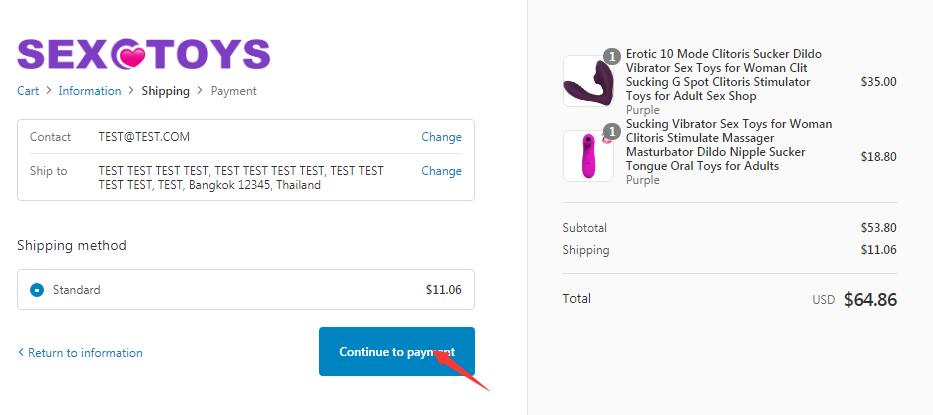
Task: Return to information page
Action: coord(80,353)
